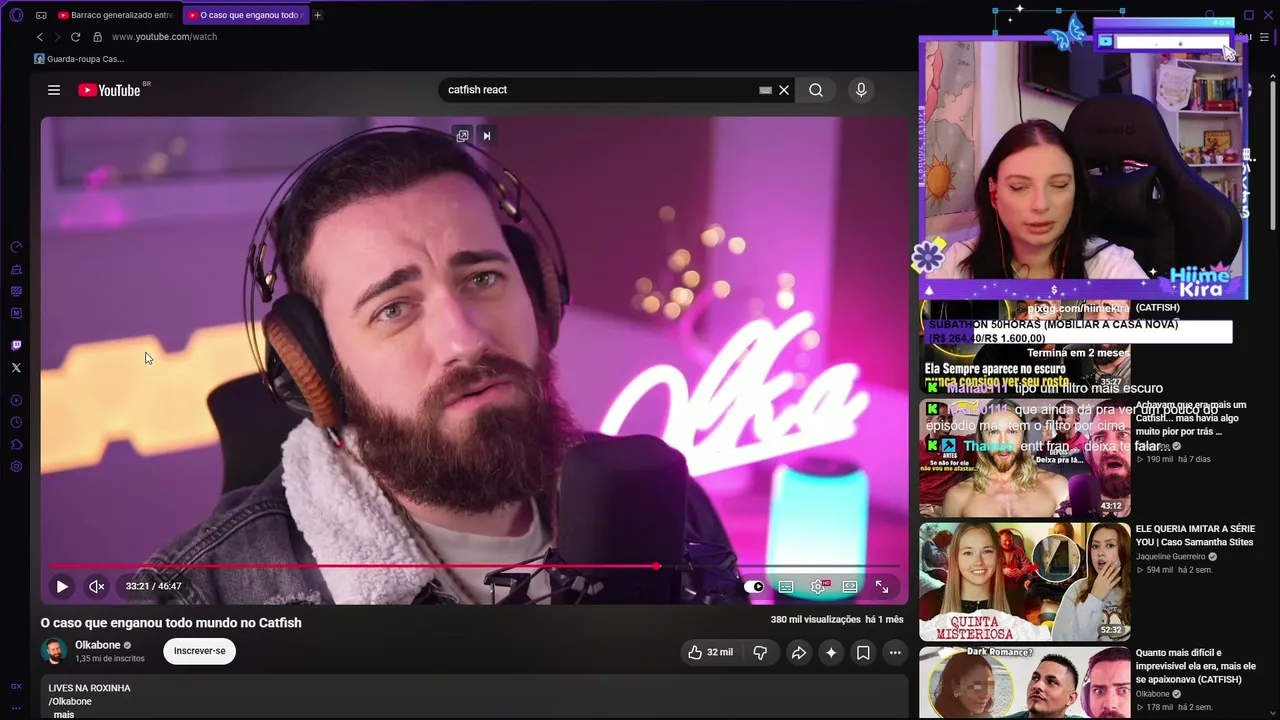The height and width of the screenshot is (720, 1280).
Task: Open the 43:12 duration video thumbnail
Action: pos(1025,458)
